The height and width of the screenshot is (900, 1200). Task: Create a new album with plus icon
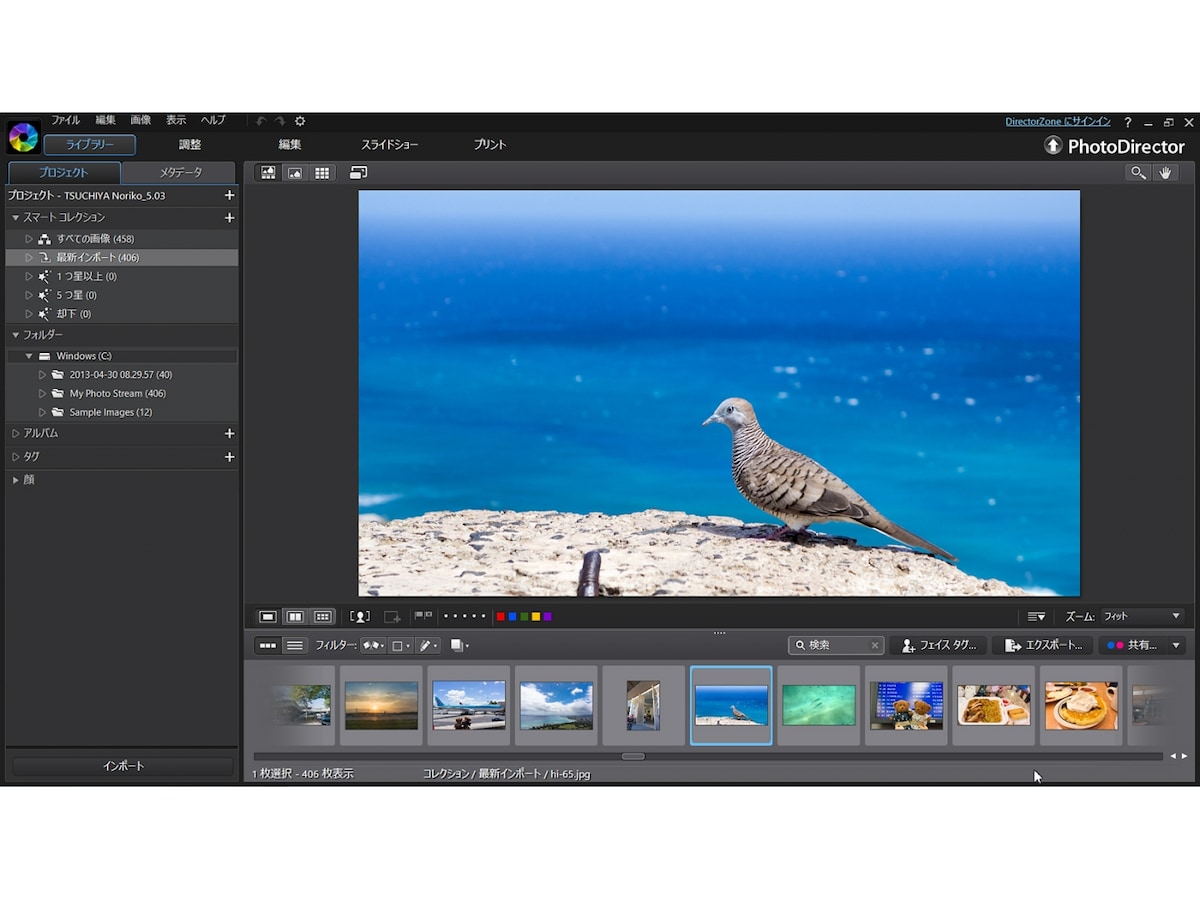229,434
